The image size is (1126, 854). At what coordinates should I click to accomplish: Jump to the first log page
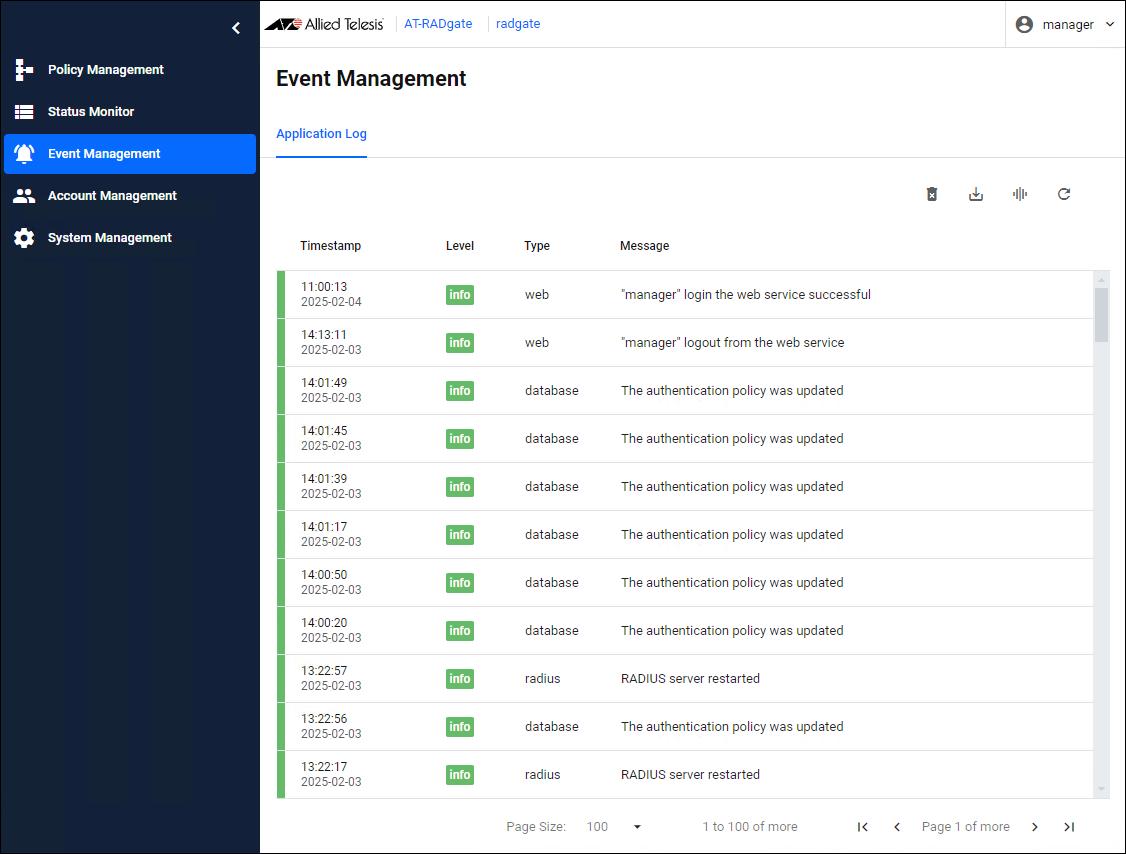click(863, 827)
